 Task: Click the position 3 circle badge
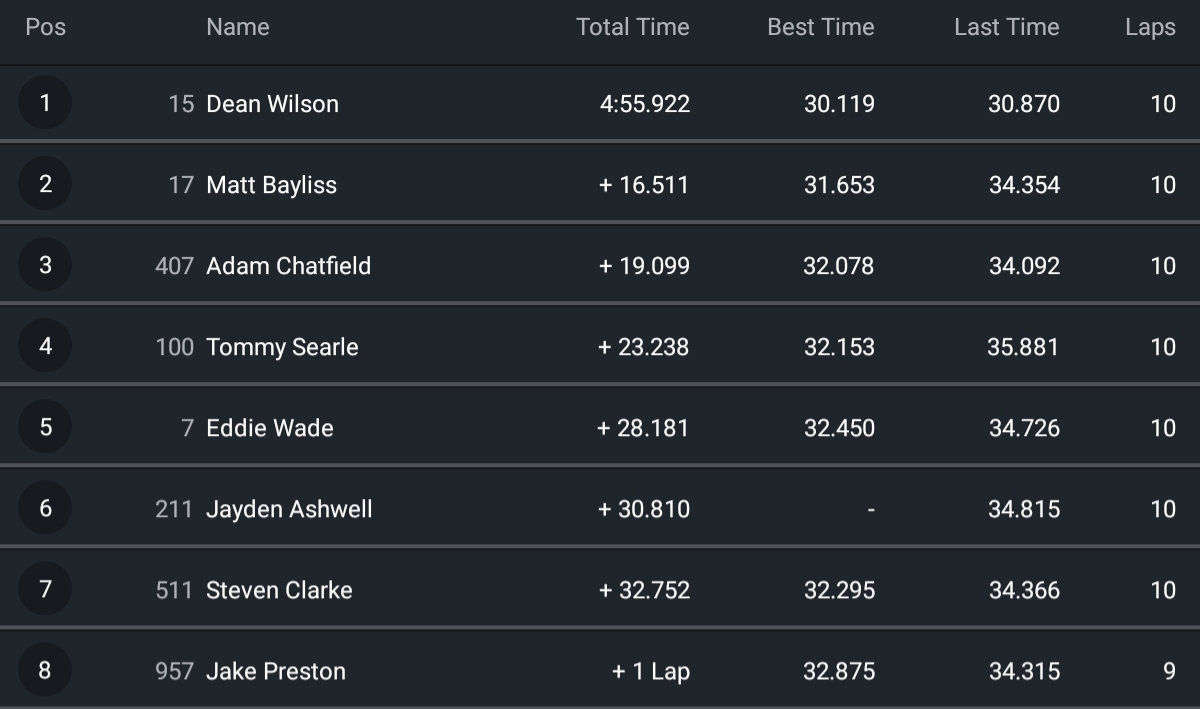(x=45, y=265)
